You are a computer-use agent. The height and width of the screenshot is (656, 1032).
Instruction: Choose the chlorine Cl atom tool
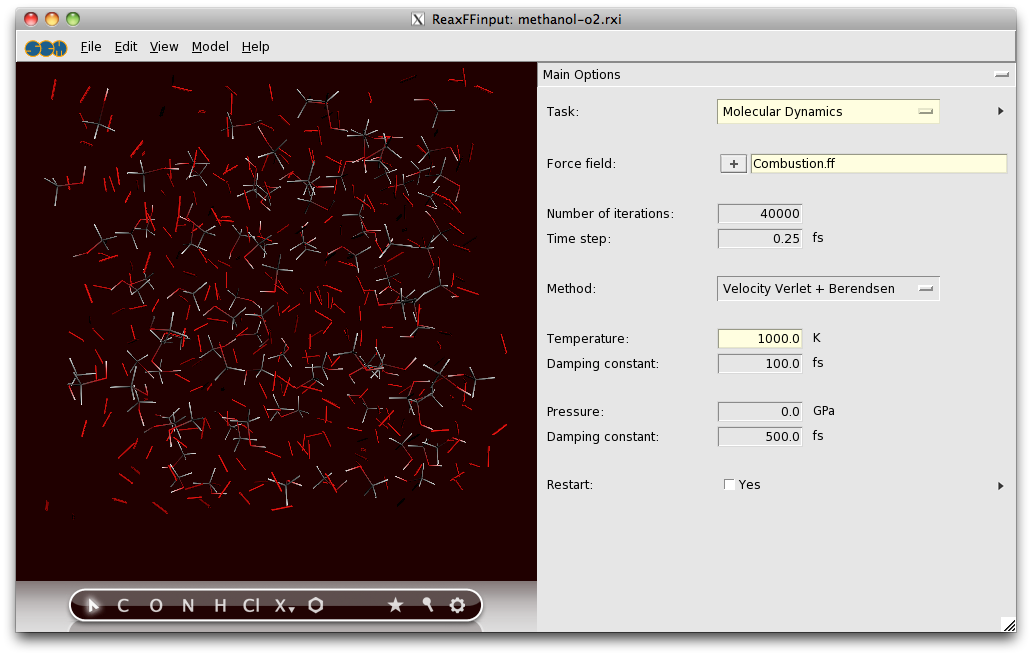[251, 605]
